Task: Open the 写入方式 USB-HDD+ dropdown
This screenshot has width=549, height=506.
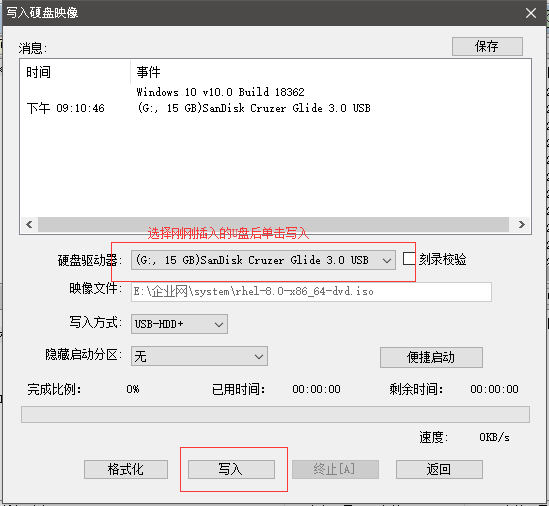Action: [179, 324]
